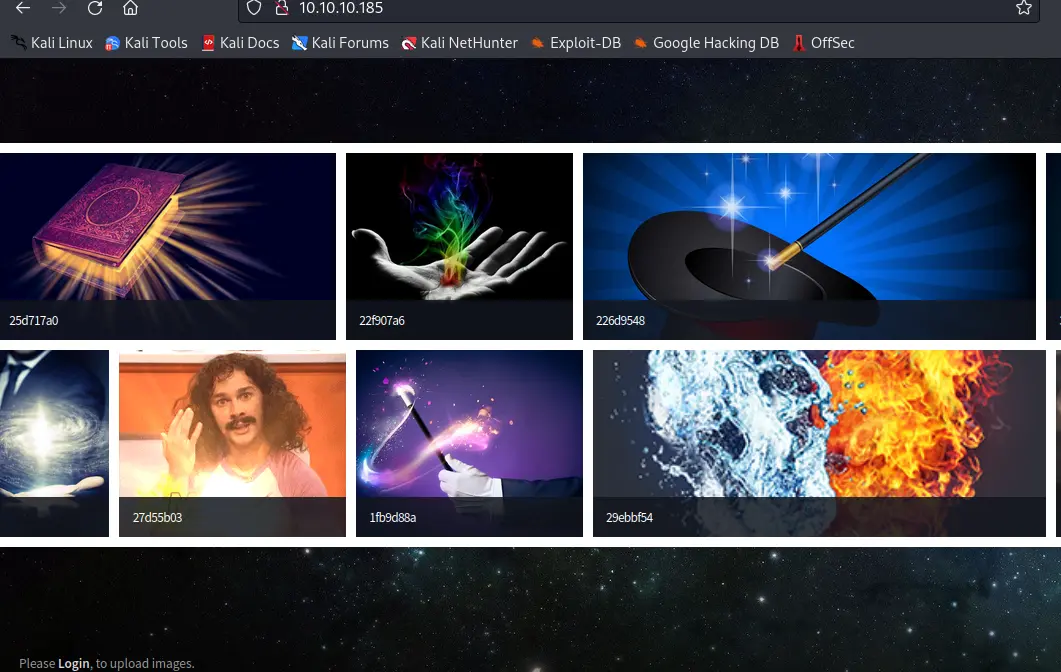Open the Kali Docs bookmark label
The width and height of the screenshot is (1061, 672).
tap(249, 43)
